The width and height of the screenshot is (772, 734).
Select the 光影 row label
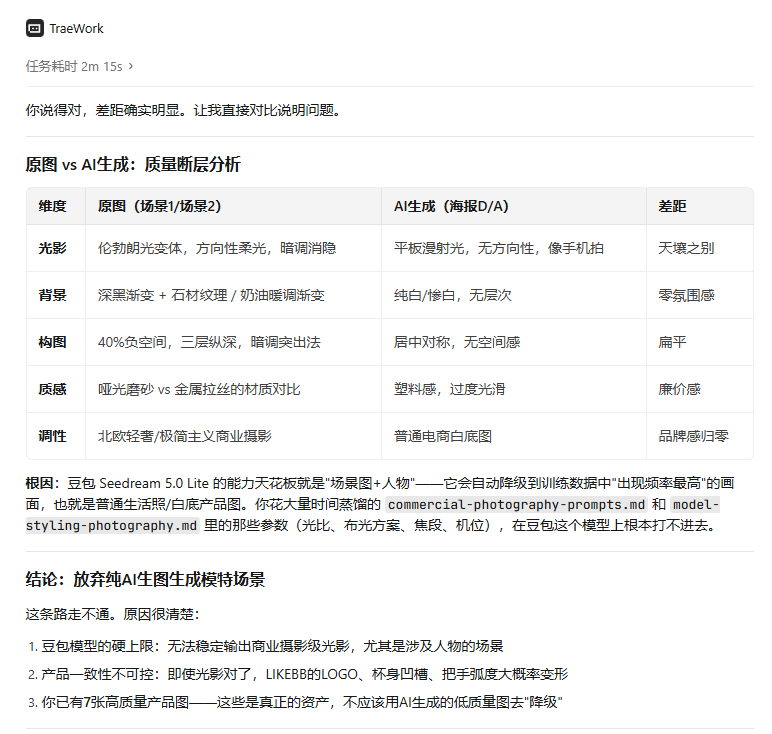53,248
